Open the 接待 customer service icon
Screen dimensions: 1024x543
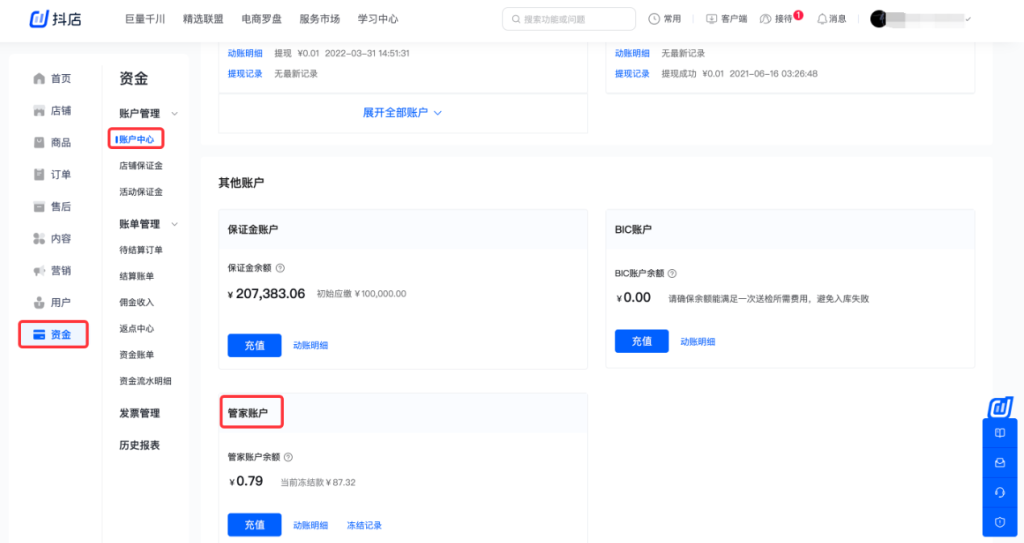tap(766, 19)
